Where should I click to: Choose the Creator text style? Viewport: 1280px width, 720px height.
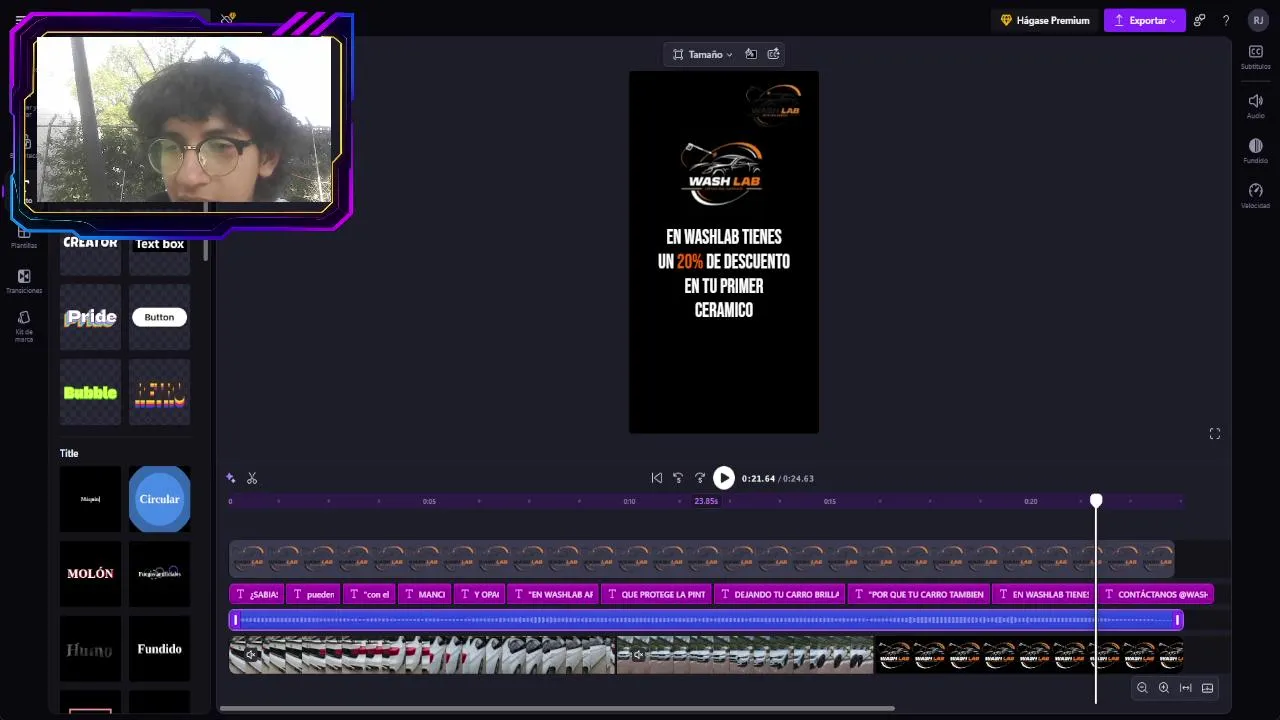click(x=91, y=255)
